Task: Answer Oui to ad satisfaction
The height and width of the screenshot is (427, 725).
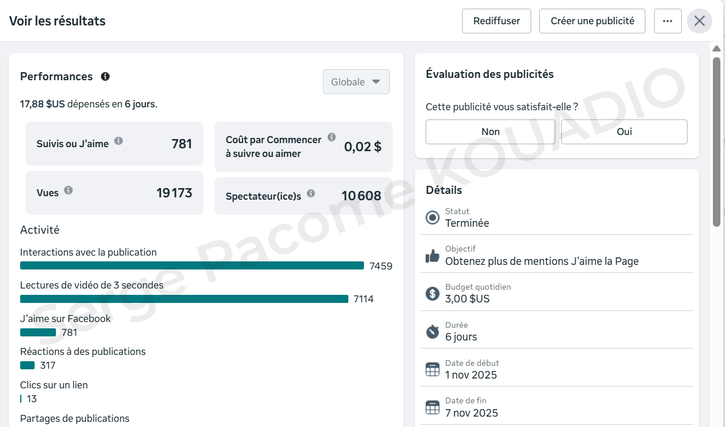Action: click(x=624, y=132)
